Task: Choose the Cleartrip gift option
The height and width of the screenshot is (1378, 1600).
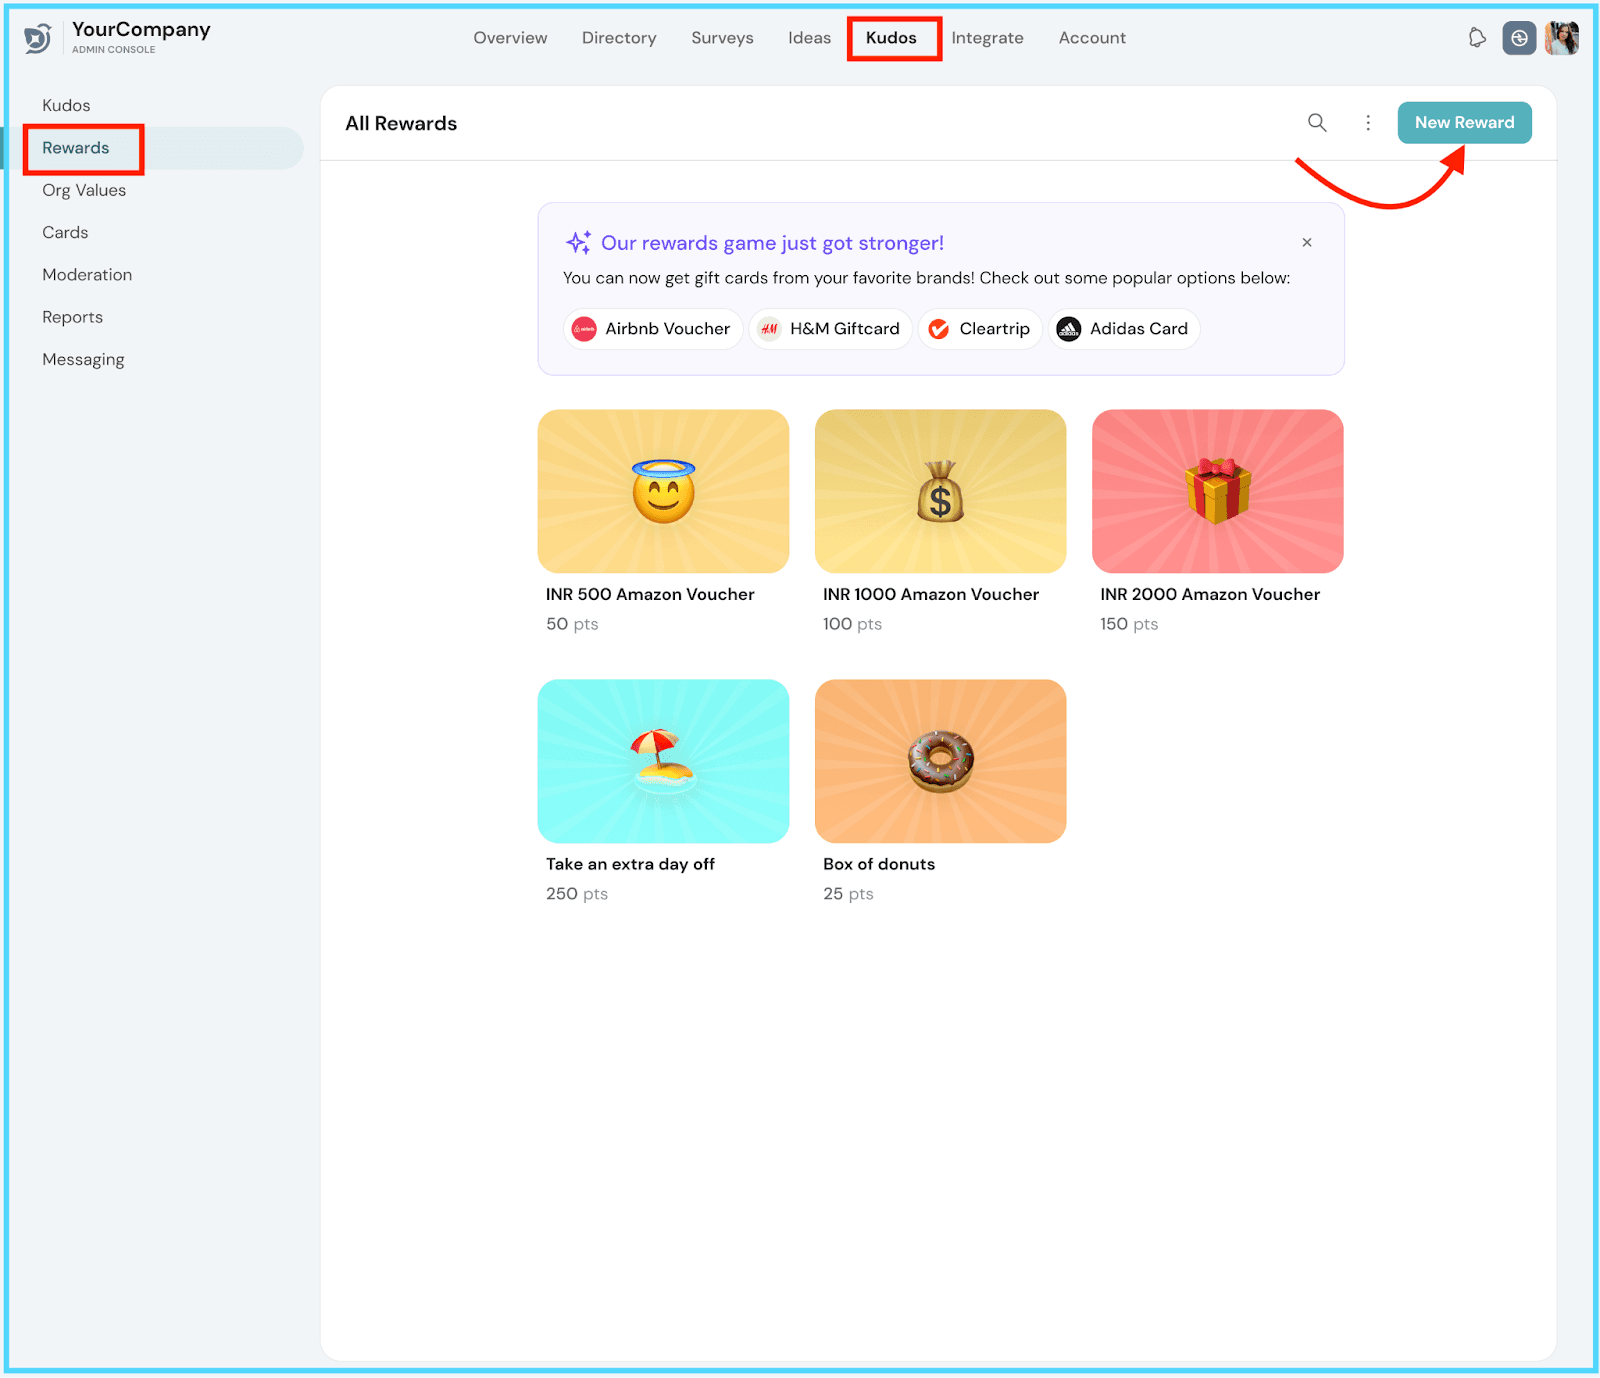Action: [x=980, y=329]
